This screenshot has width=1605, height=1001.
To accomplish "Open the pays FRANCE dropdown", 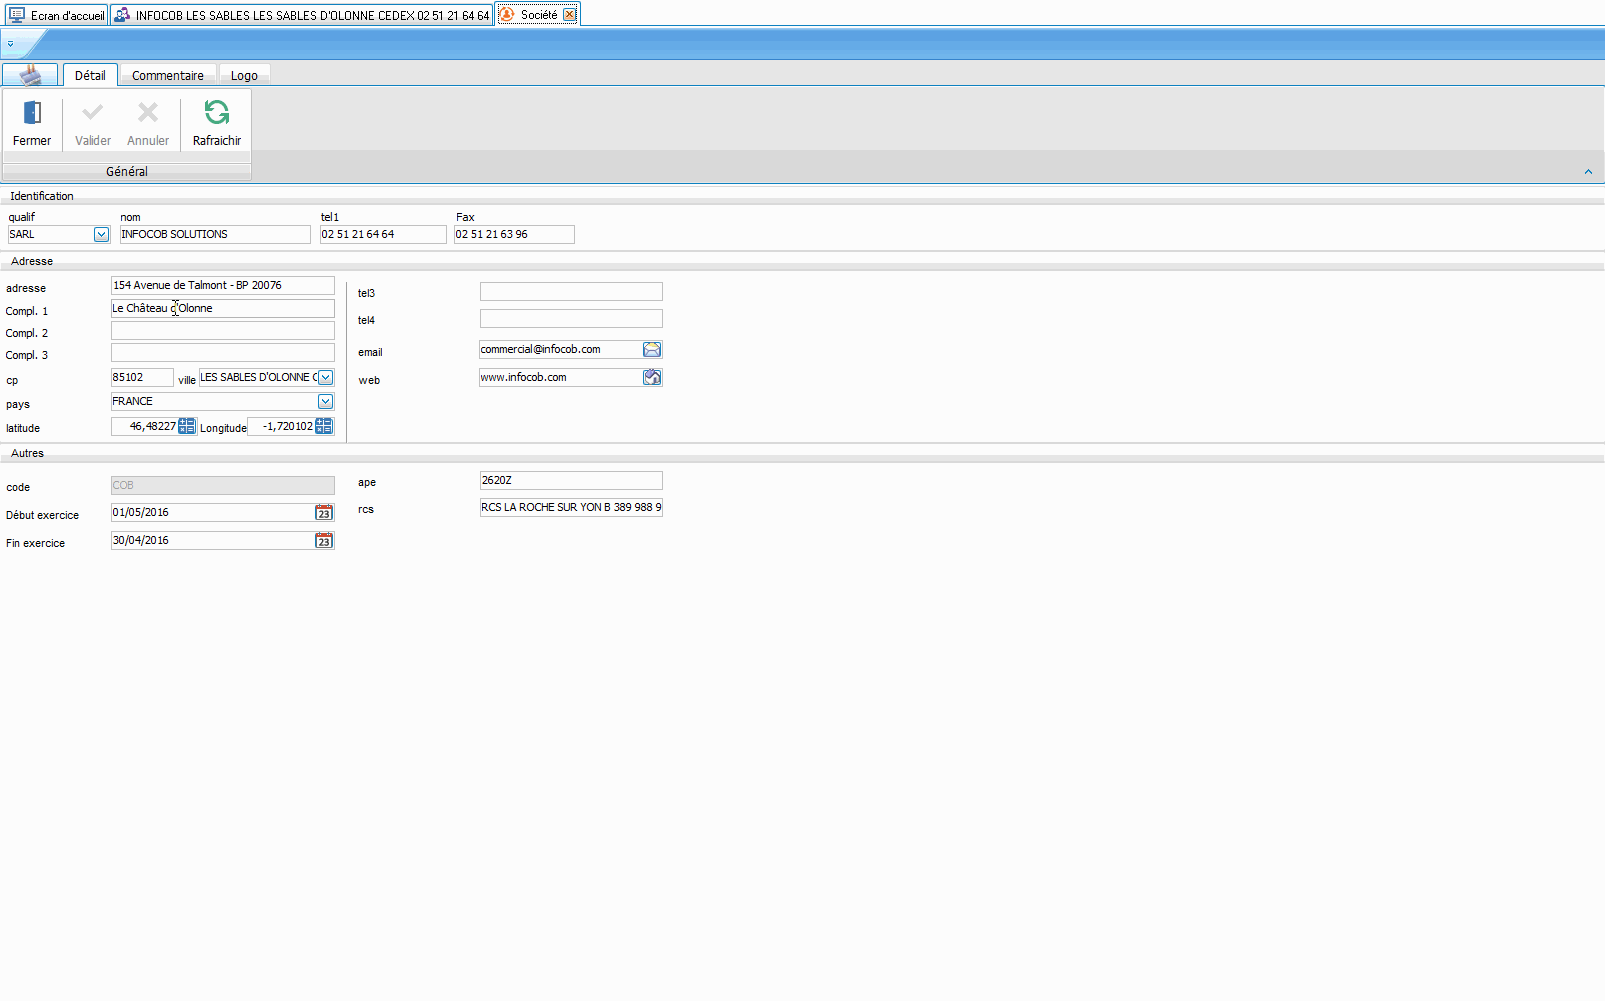I will 325,401.
